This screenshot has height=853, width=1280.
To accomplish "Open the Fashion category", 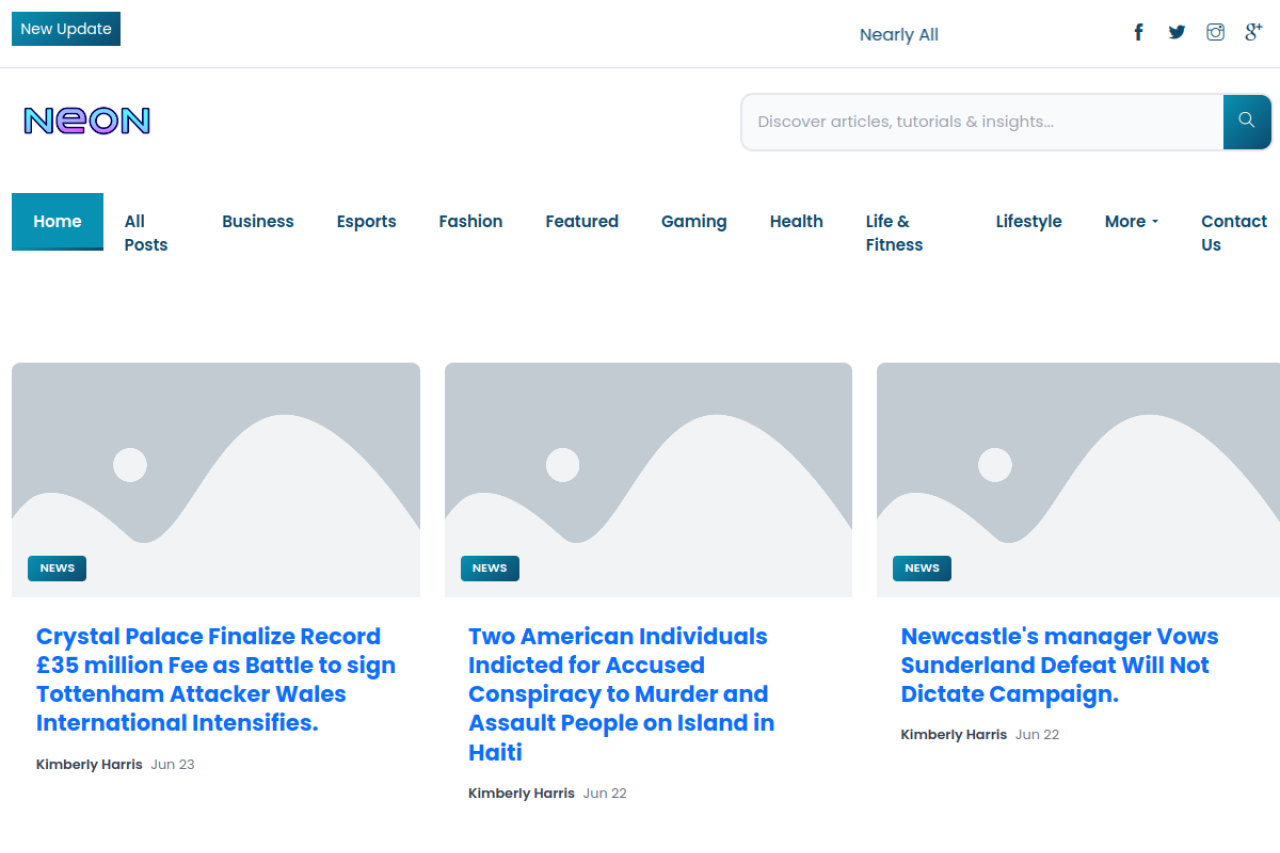I will [471, 222].
